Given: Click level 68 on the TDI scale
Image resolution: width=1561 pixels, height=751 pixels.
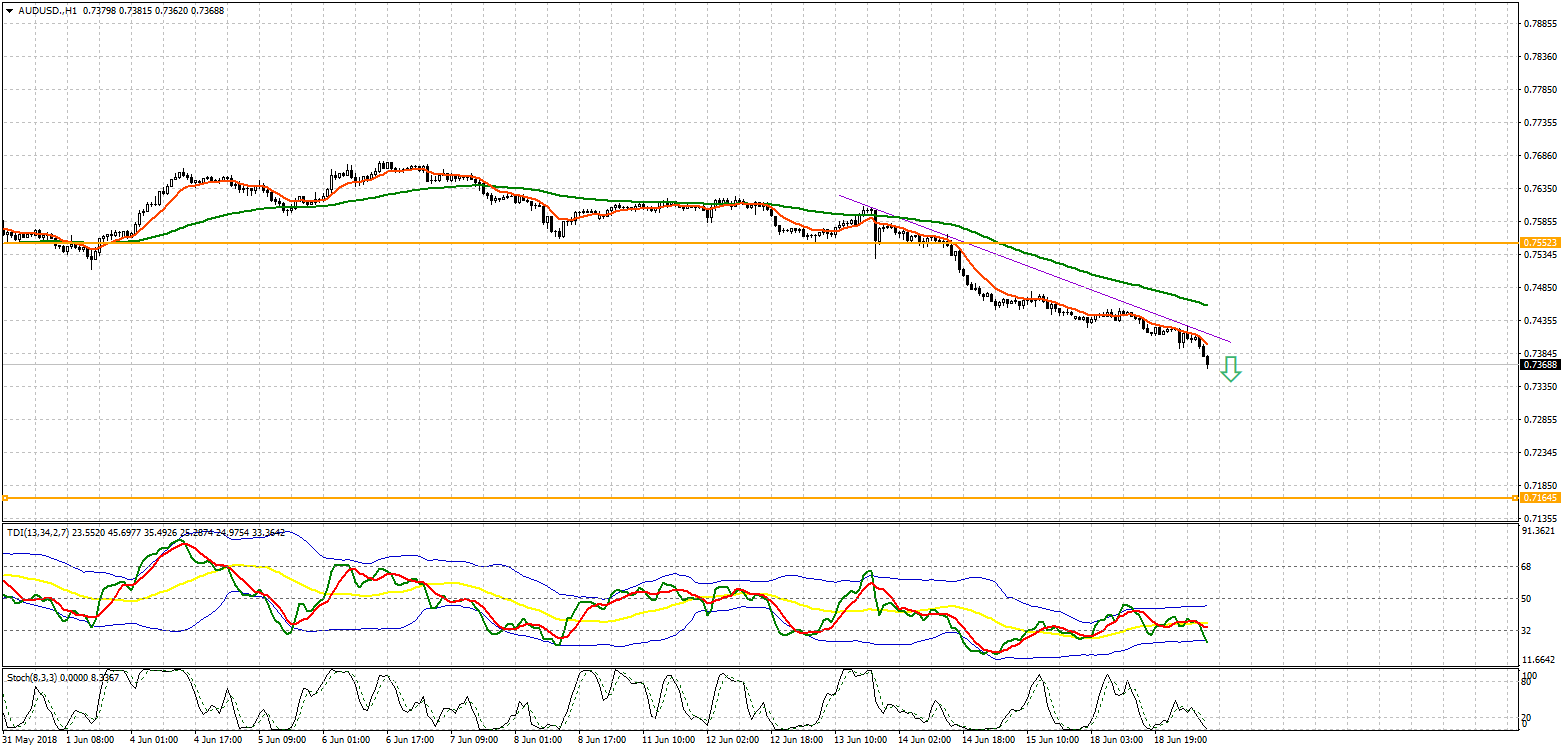Looking at the screenshot, I should [x=1526, y=567].
